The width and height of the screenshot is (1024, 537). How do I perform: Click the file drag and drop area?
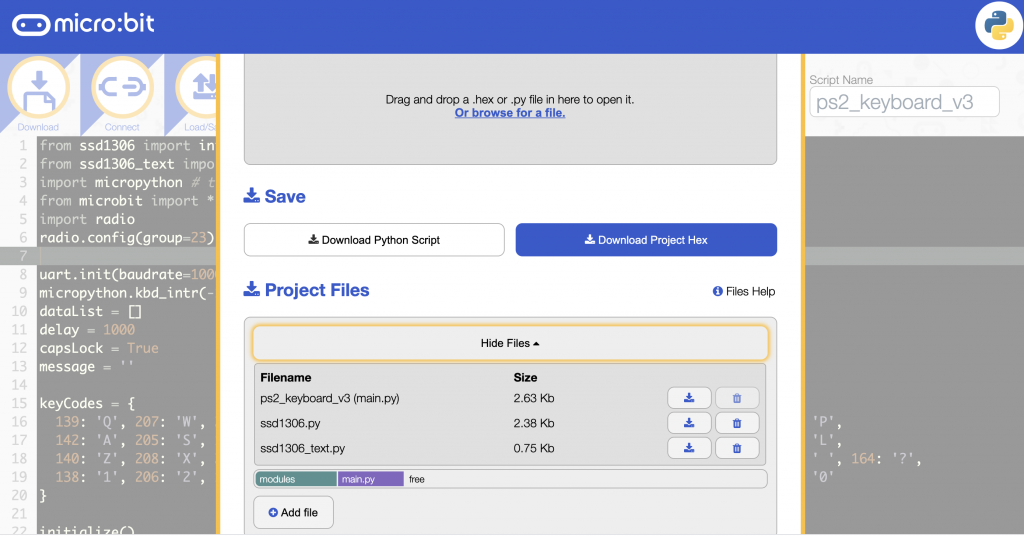pos(510,108)
